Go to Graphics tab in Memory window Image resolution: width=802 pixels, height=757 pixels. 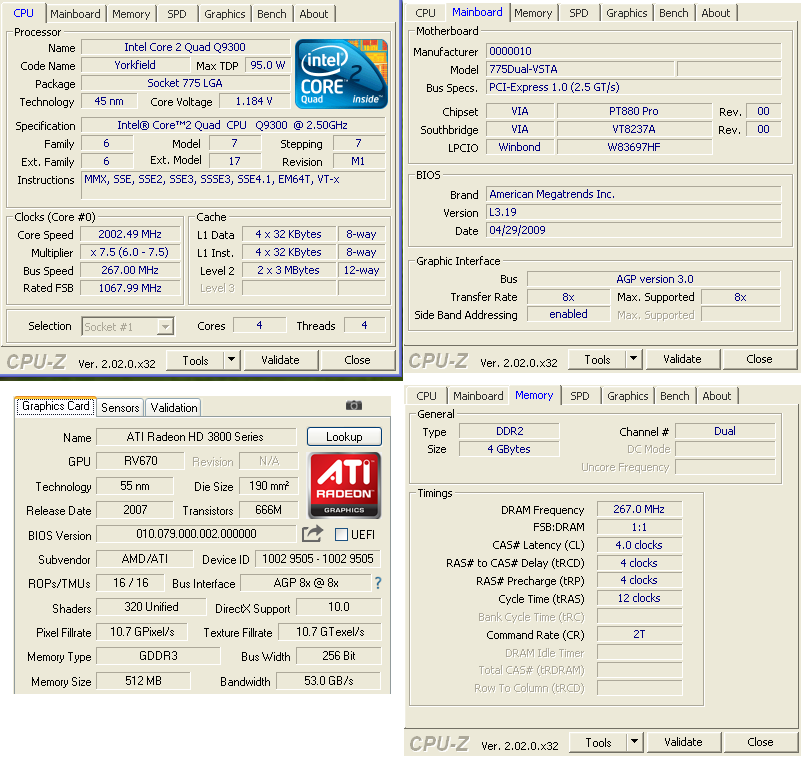pos(628,396)
